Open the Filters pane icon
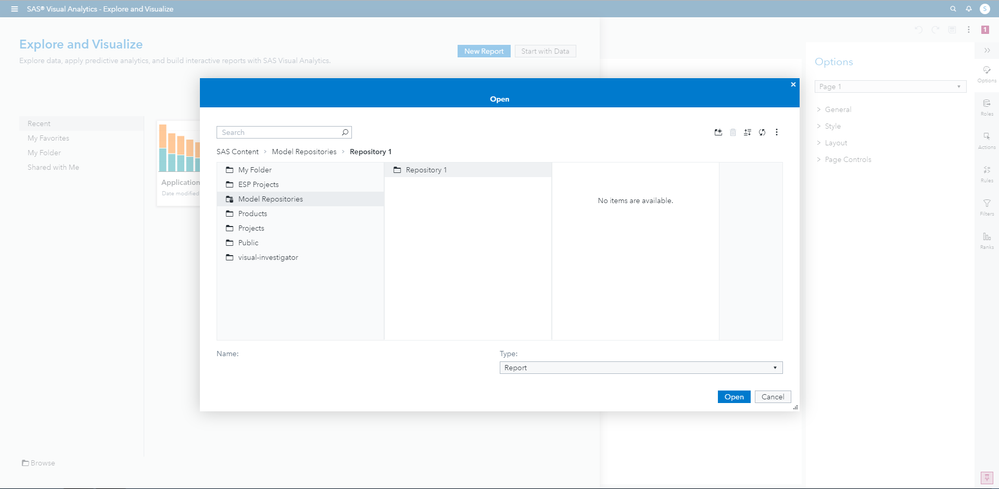 tap(987, 206)
